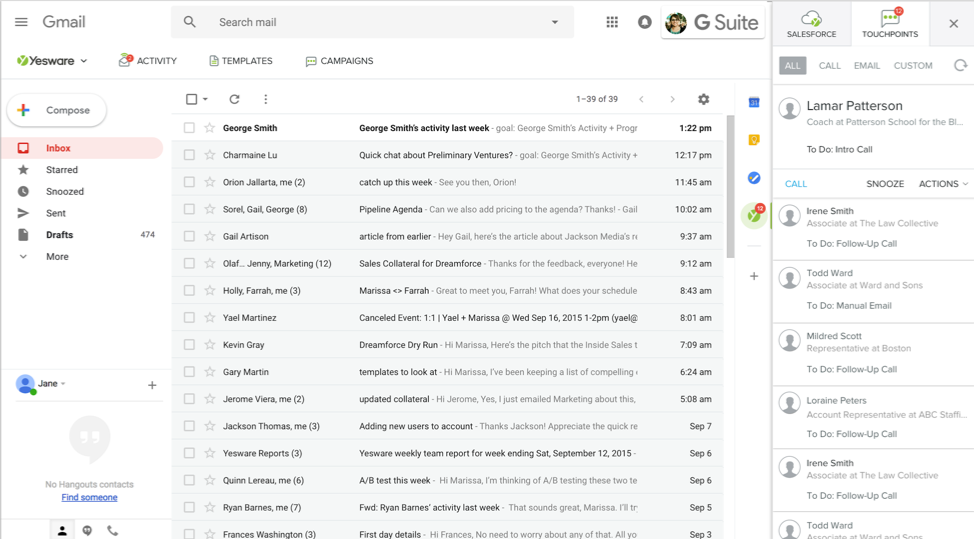Image resolution: width=974 pixels, height=539 pixels.
Task: Get add-ons with the plus icon
Action: [753, 276]
